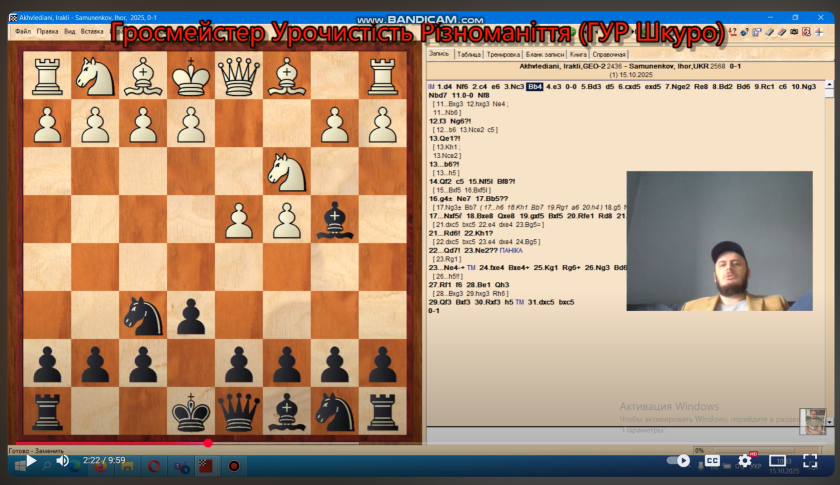Toggle closed captions CC button

tap(713, 461)
